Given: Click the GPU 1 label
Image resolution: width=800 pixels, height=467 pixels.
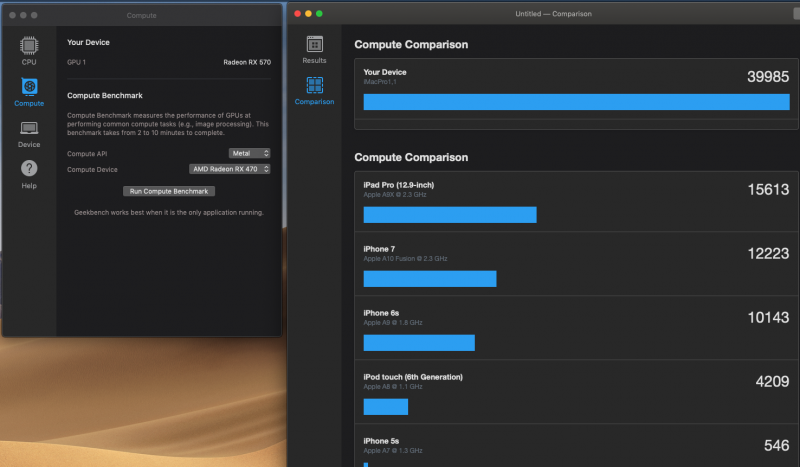Looking at the screenshot, I should point(77,62).
